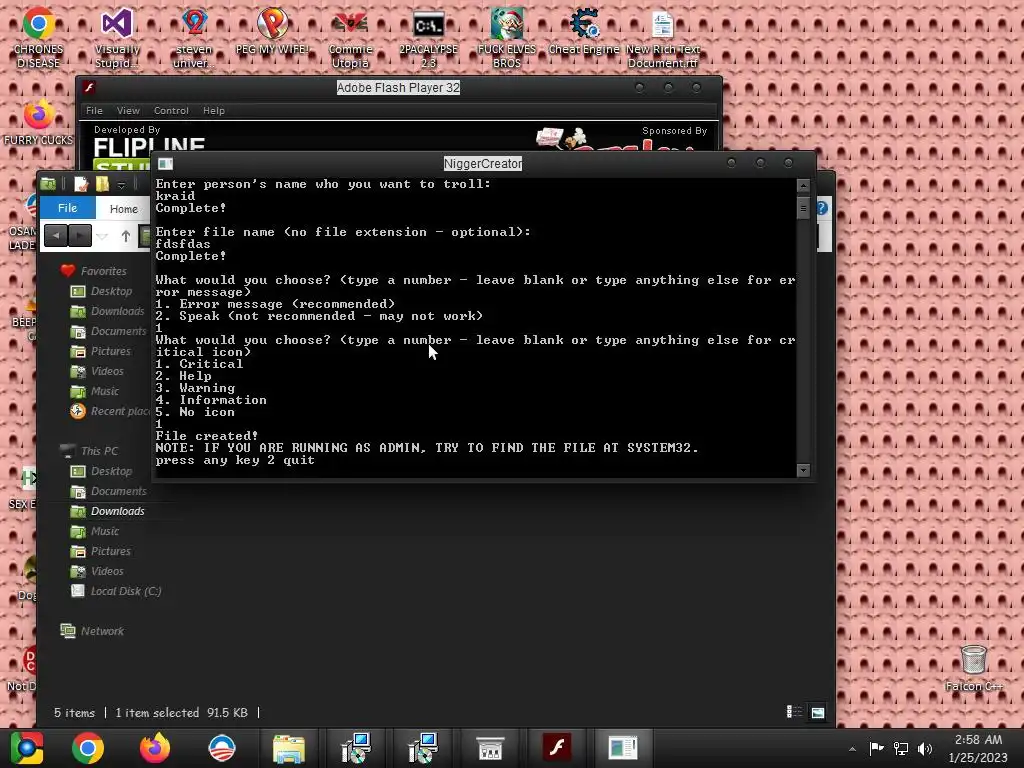The image size is (1024, 768).
Task: Click the console scrollbar thumb
Action: tap(803, 208)
